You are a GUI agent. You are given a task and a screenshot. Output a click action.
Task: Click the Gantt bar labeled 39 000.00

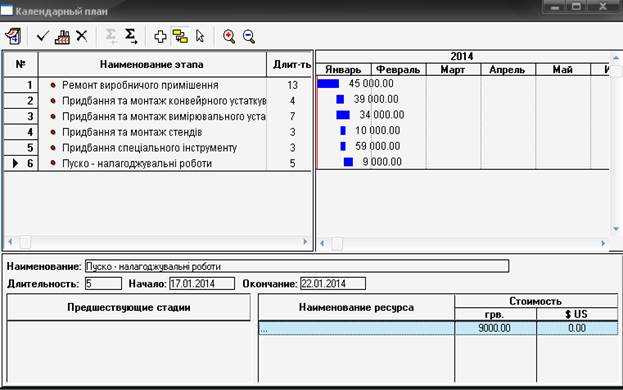click(x=340, y=99)
